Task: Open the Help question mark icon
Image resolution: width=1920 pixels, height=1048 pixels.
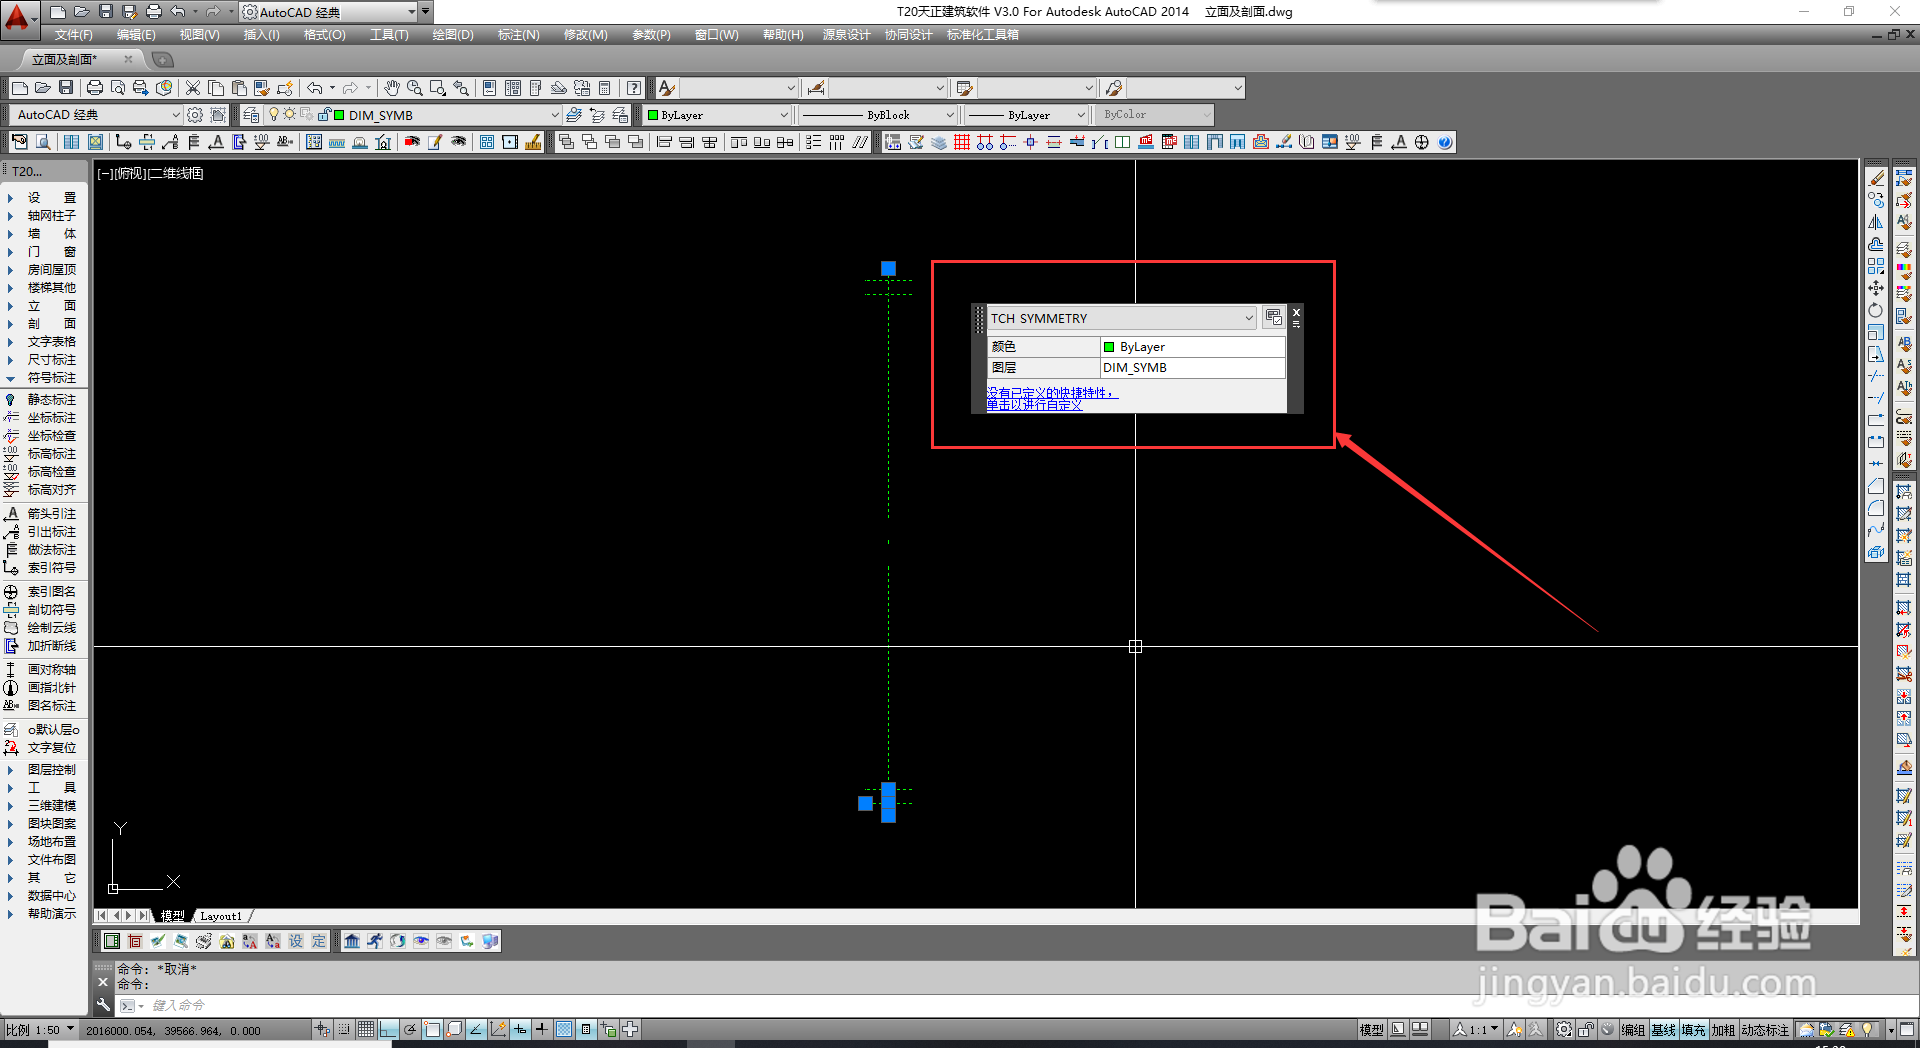Action: click(x=634, y=88)
